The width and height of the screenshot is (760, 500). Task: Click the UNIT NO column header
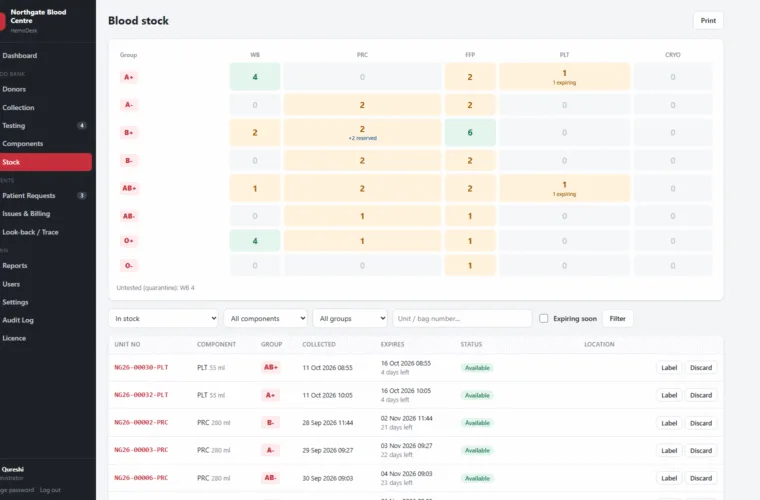coord(127,344)
